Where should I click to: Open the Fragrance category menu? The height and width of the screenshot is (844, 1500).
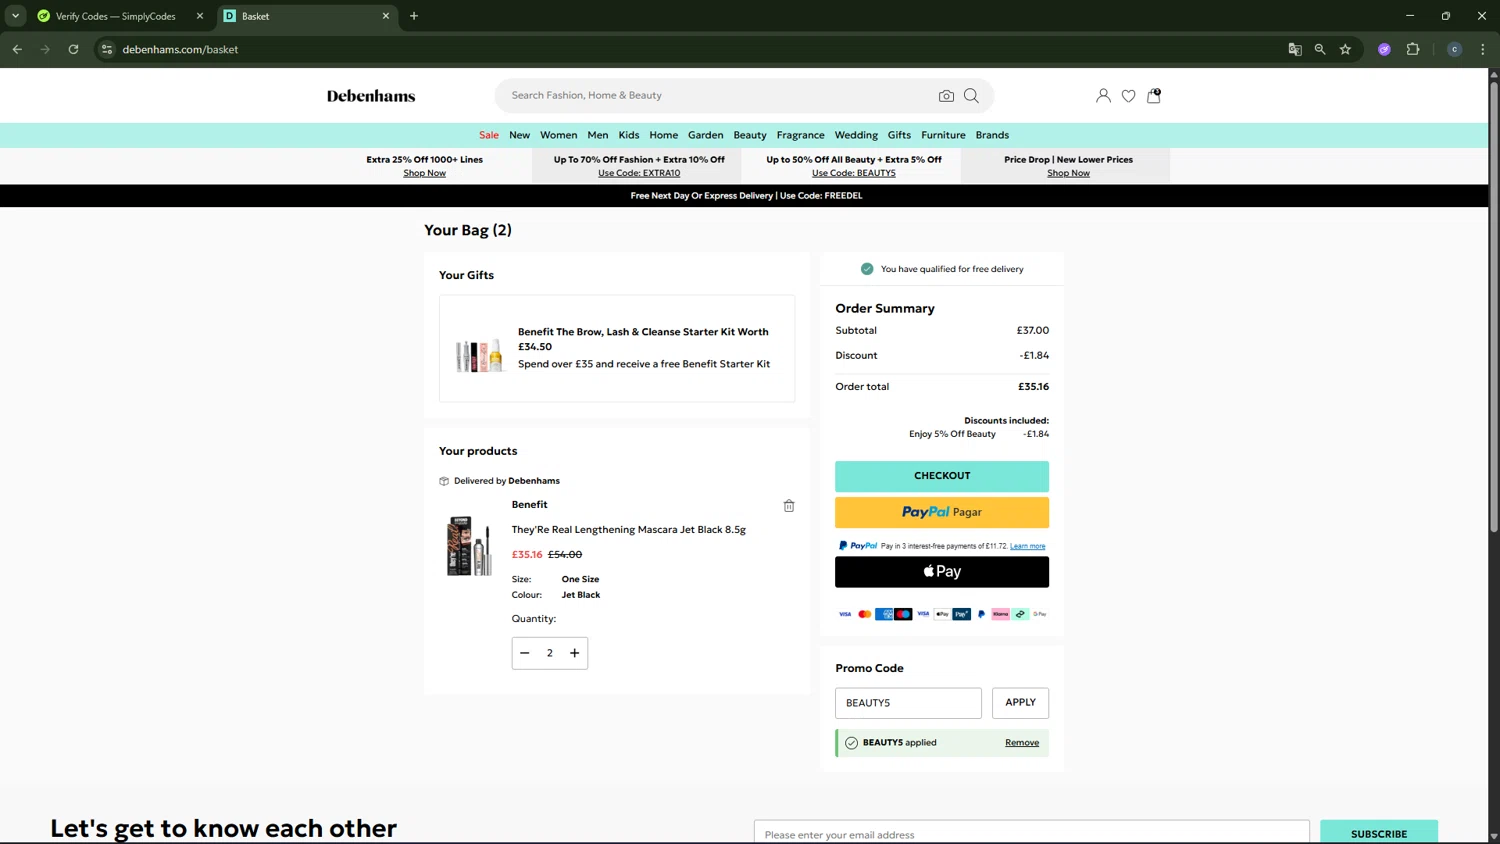point(801,135)
